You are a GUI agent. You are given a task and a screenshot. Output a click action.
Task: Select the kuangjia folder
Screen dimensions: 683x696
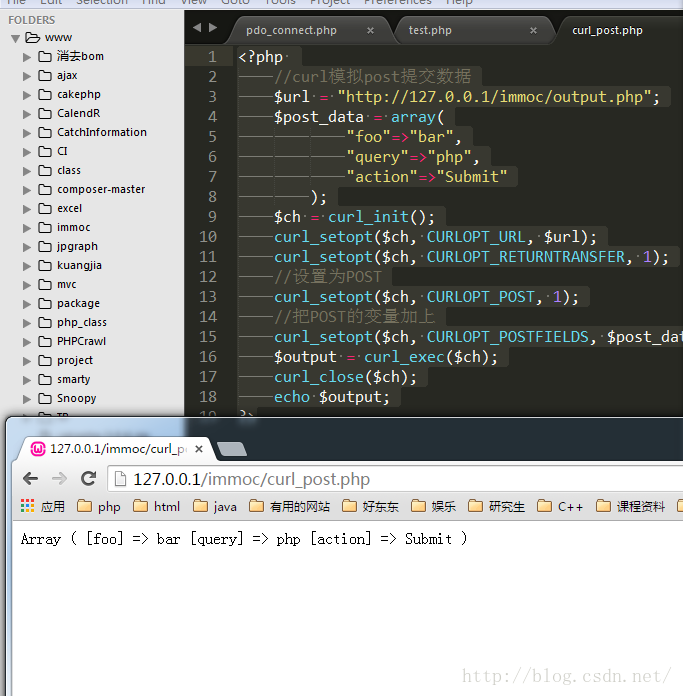coord(79,266)
